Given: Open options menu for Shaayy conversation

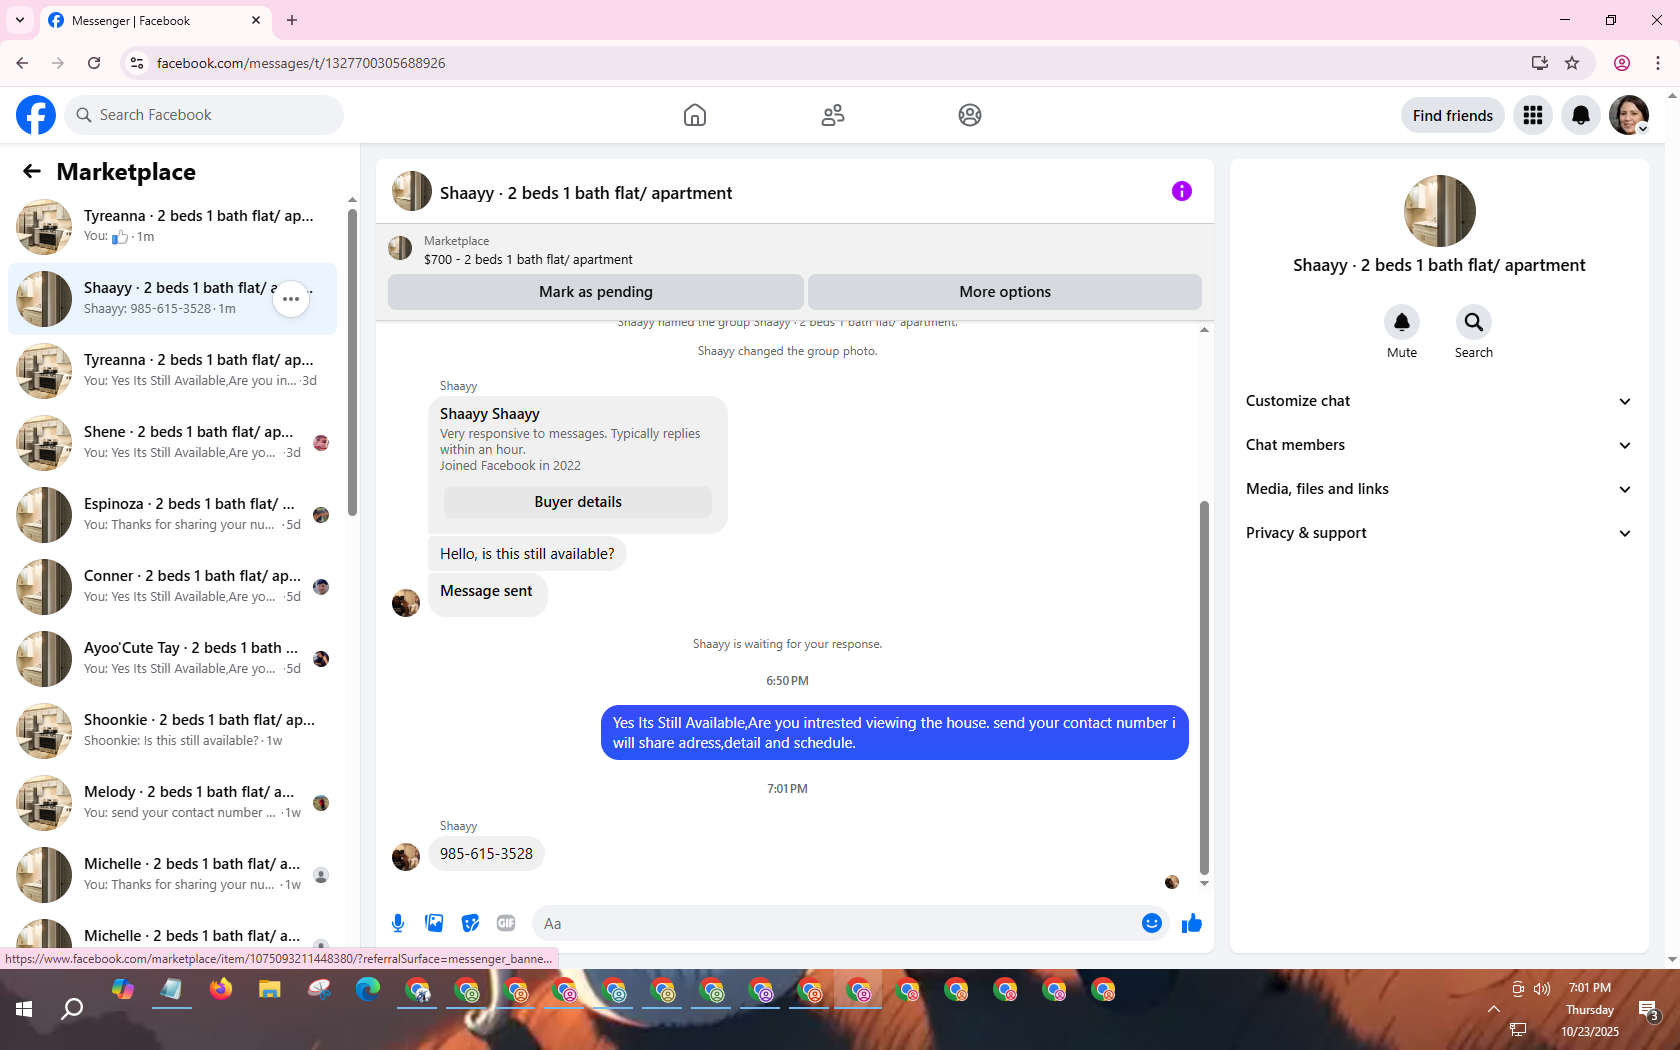Looking at the screenshot, I should [x=291, y=299].
